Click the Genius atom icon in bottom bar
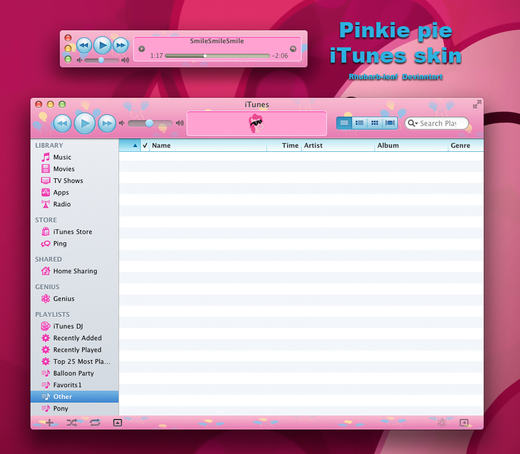The width and height of the screenshot is (520, 454). (x=442, y=423)
